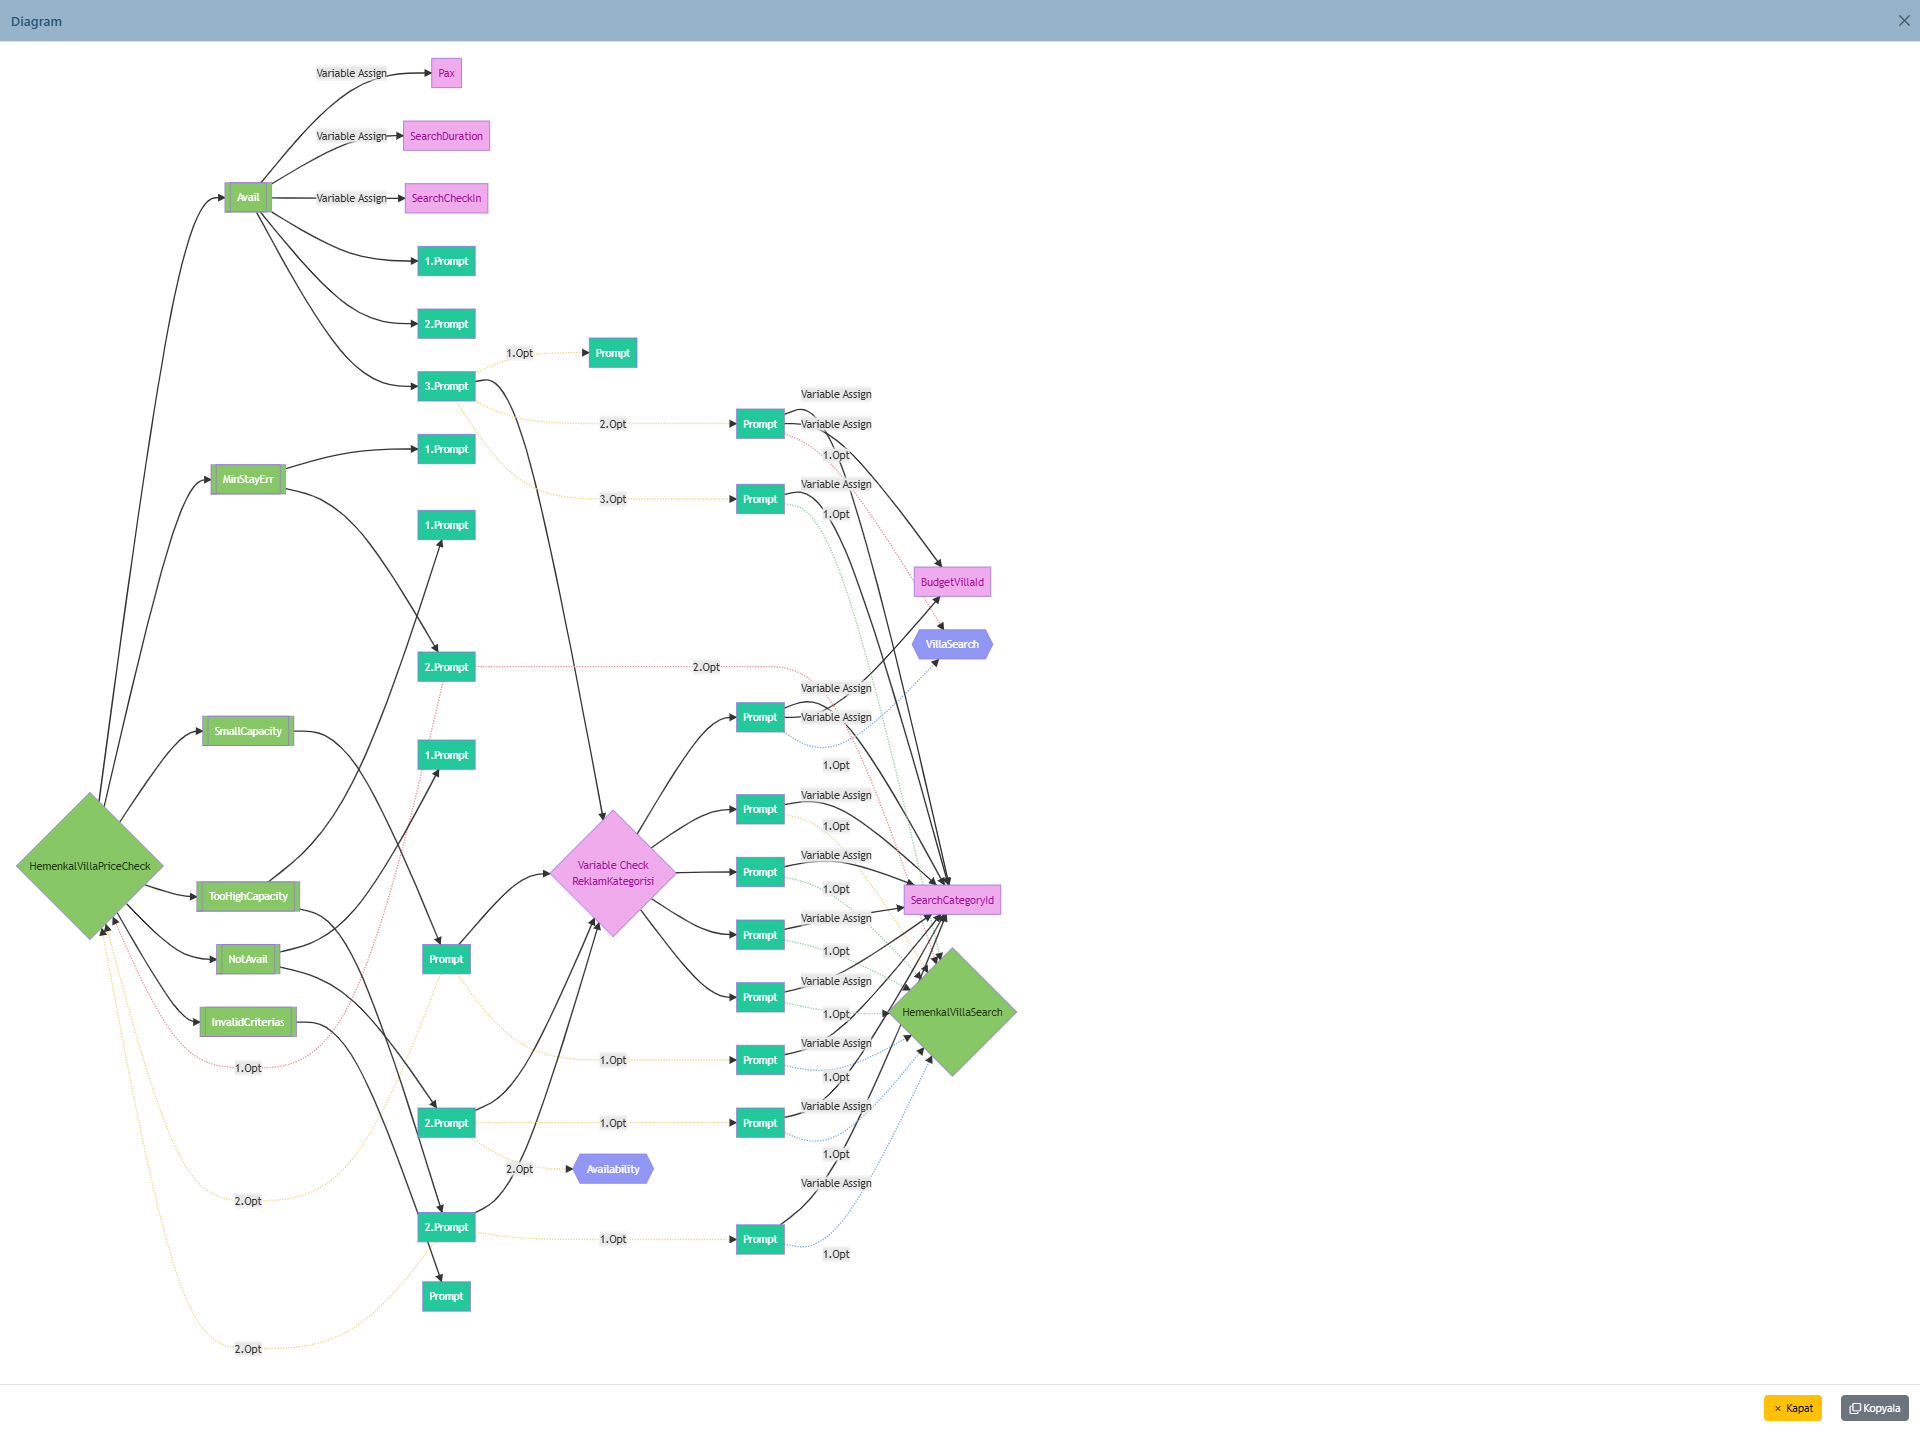The height and width of the screenshot is (1432, 1920).
Task: Click the HemenkalVillaPriceCheck diamond node
Action: point(90,866)
